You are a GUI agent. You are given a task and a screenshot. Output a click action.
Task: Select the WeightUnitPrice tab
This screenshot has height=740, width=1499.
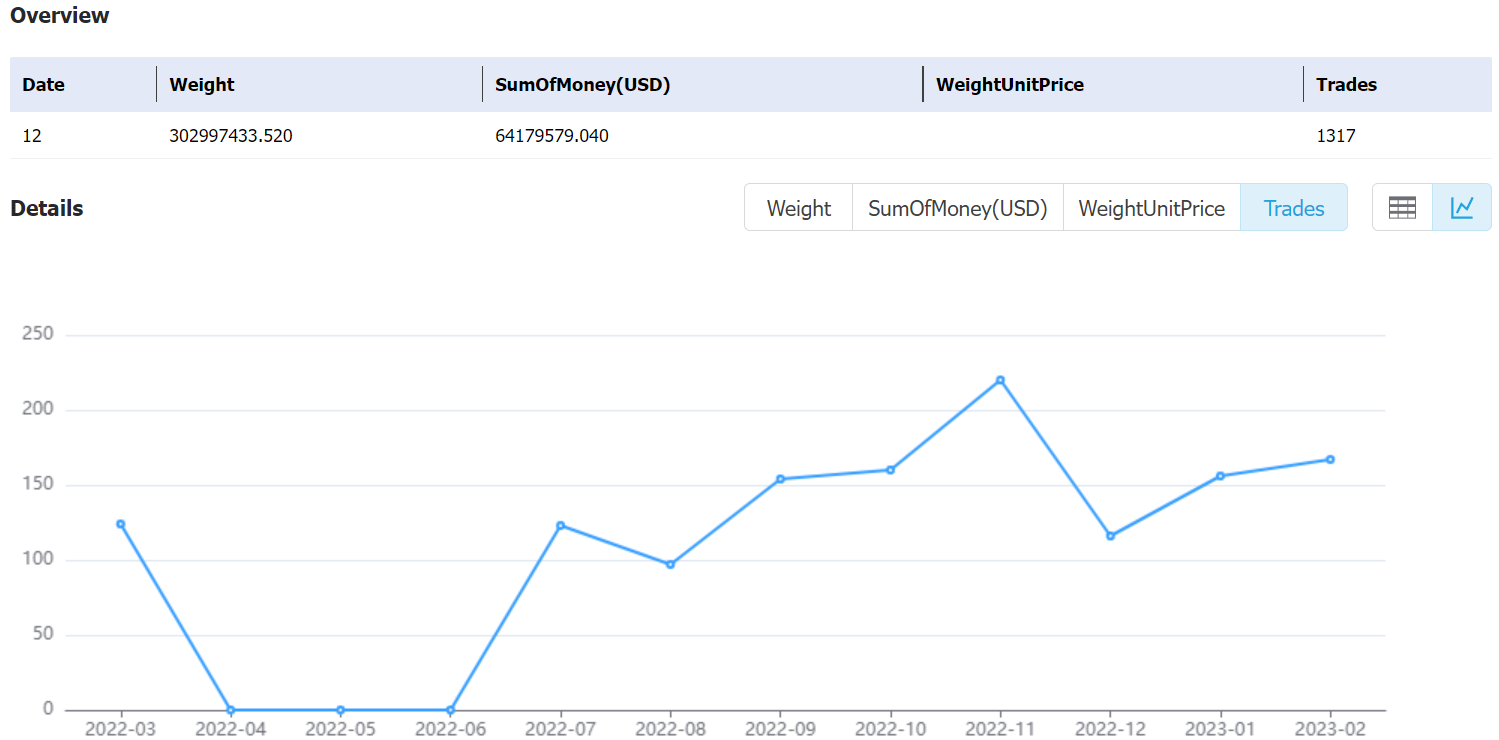[1152, 208]
